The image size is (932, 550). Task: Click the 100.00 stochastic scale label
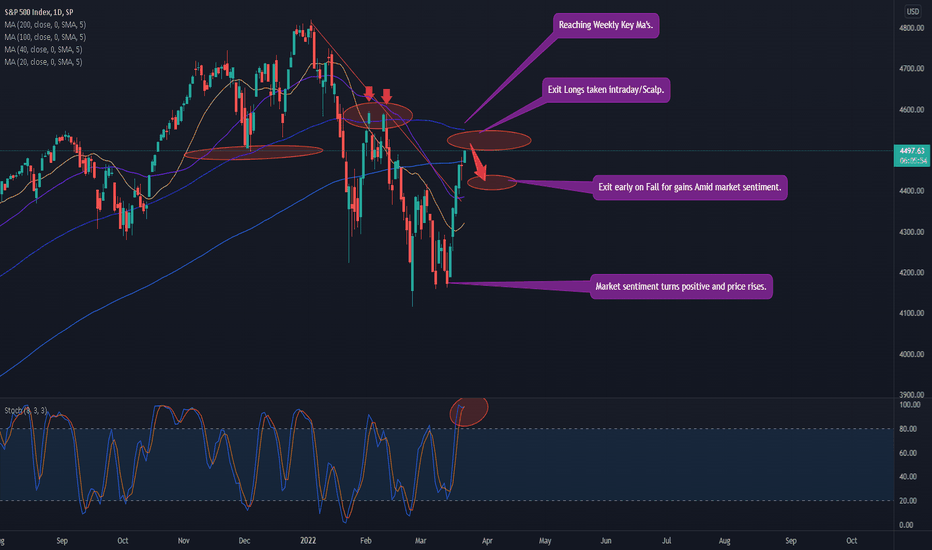909,405
